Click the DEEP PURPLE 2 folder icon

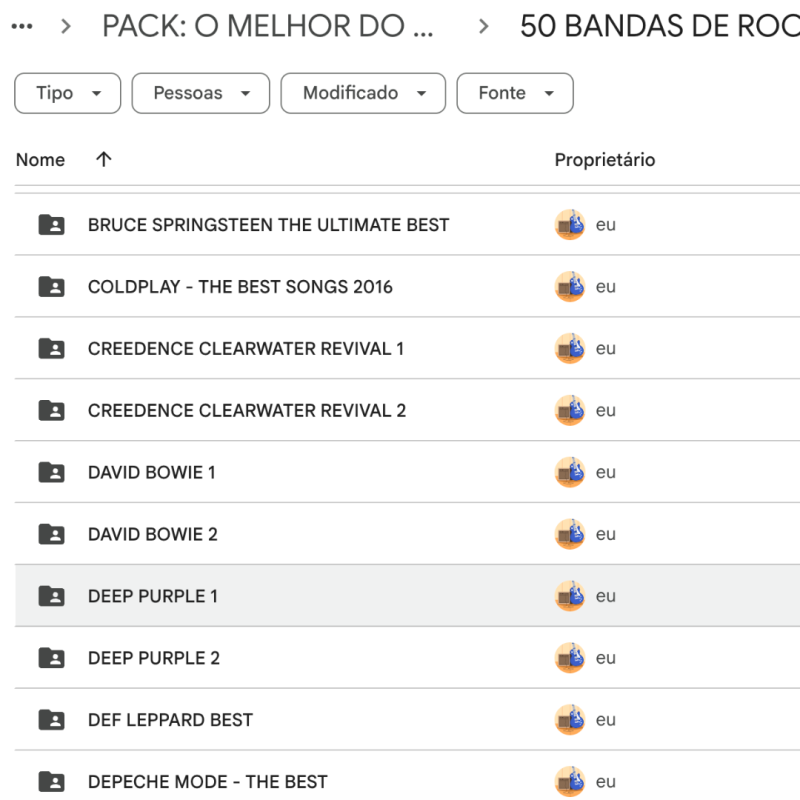point(51,658)
